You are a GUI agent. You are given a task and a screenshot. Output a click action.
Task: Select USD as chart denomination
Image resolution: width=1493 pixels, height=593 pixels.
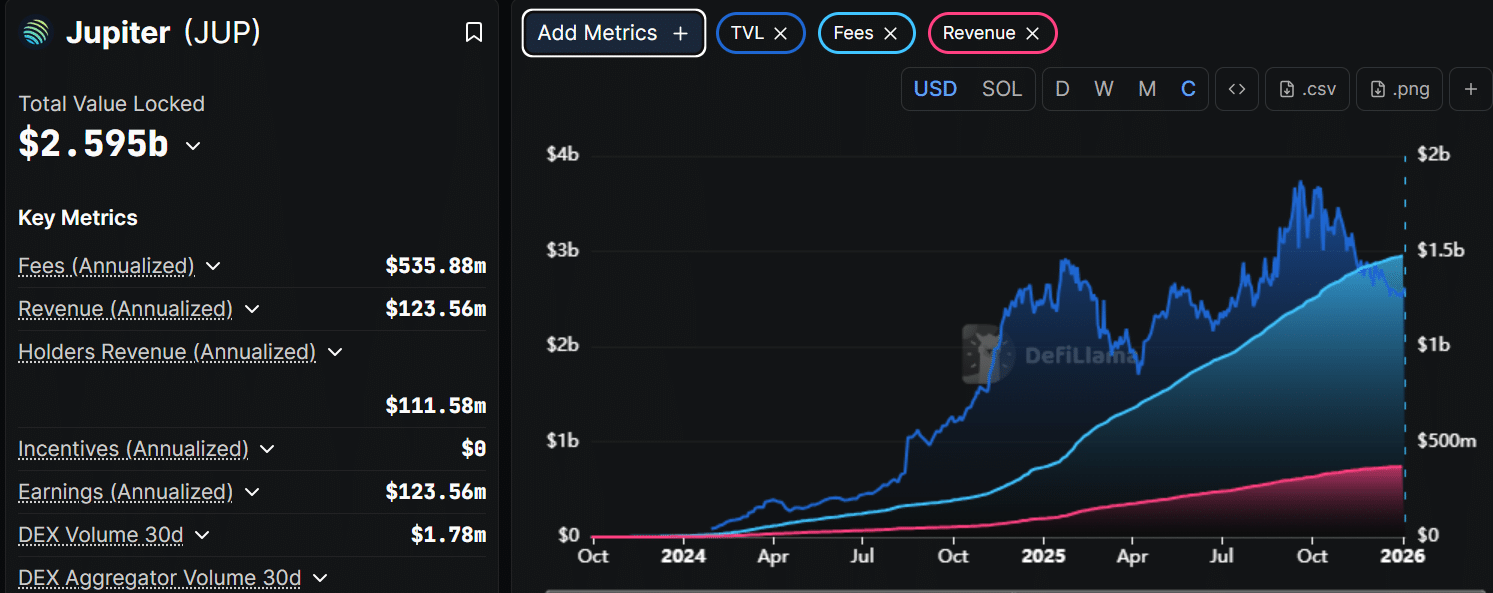(x=935, y=89)
